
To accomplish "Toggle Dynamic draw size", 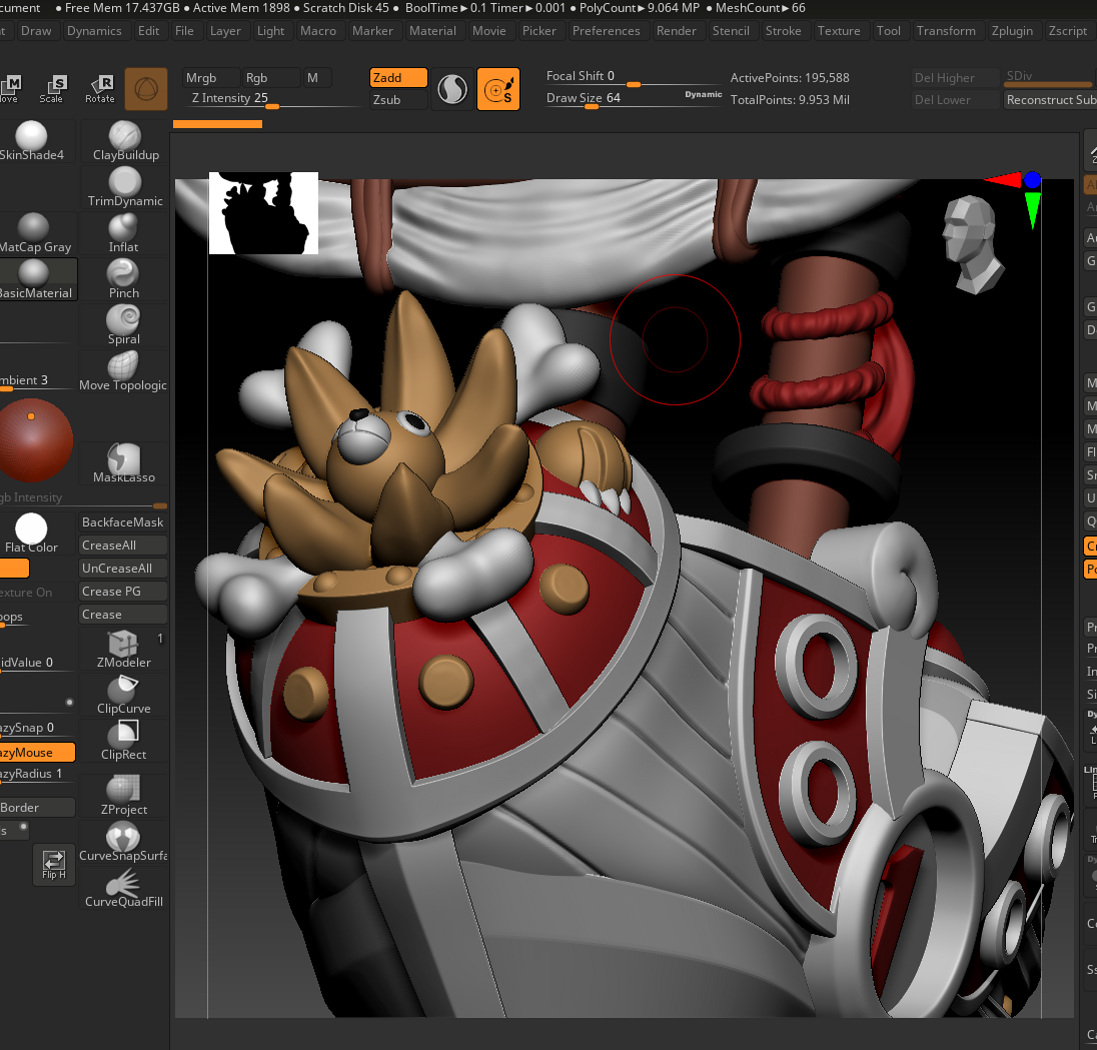I will [702, 94].
